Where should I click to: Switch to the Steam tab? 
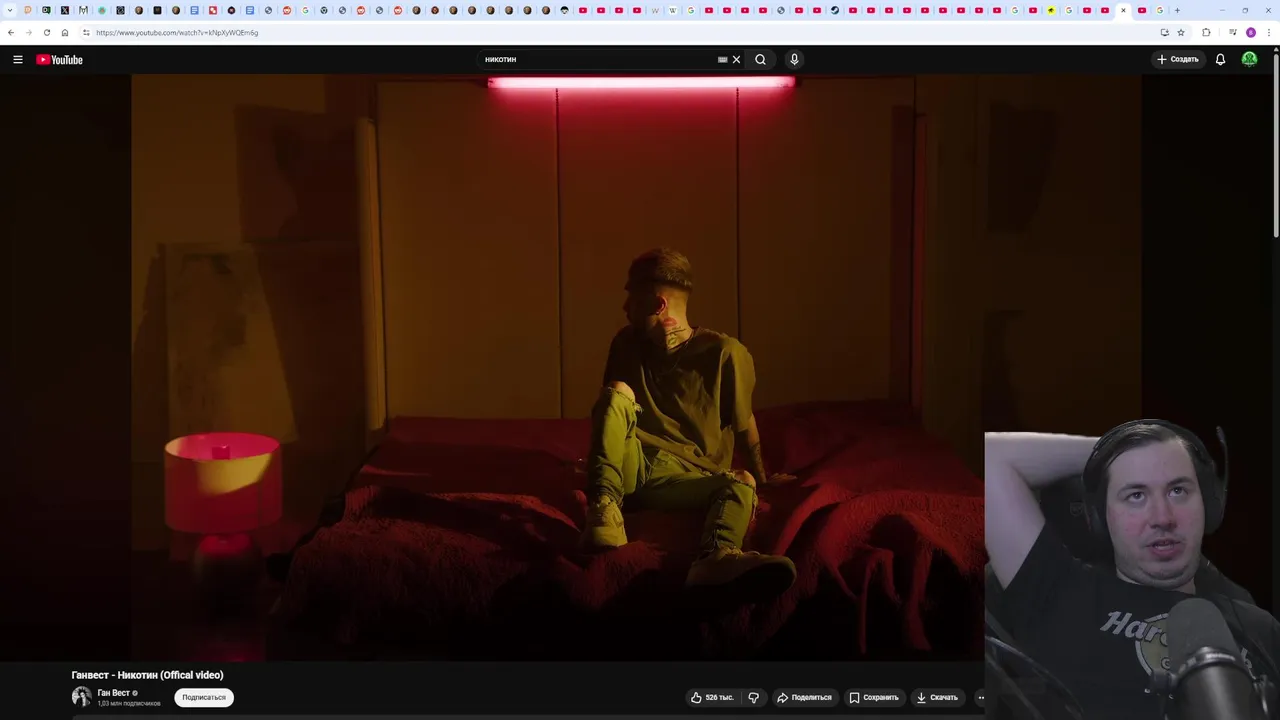coord(835,10)
